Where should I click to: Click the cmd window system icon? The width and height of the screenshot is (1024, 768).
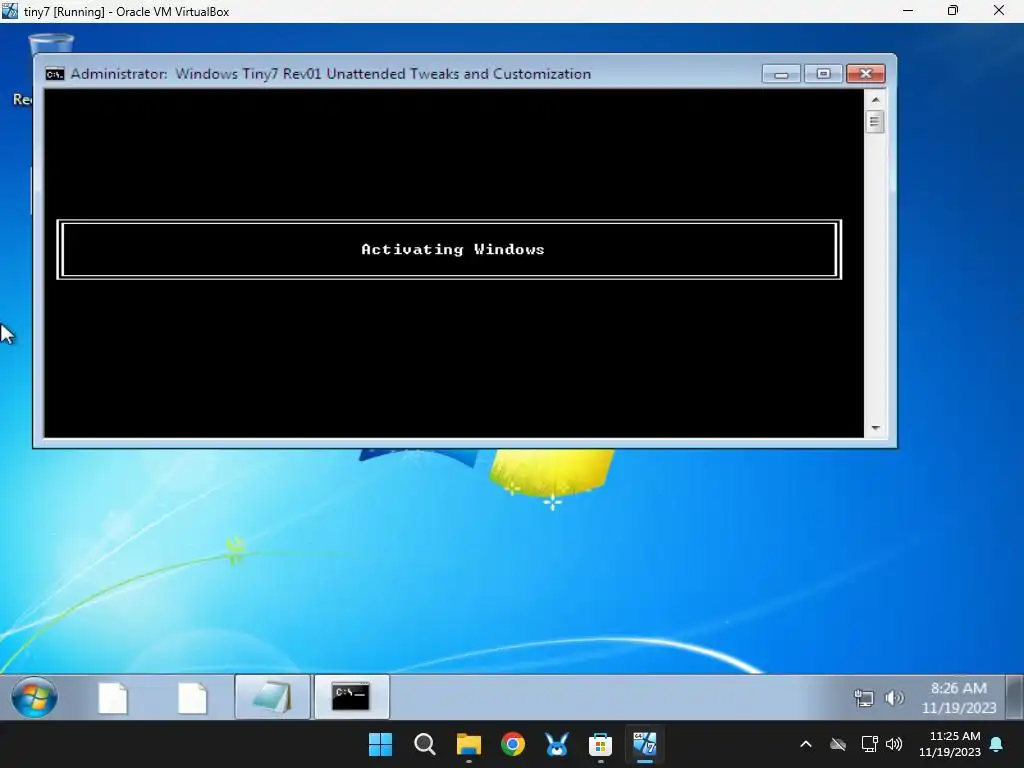(55, 74)
